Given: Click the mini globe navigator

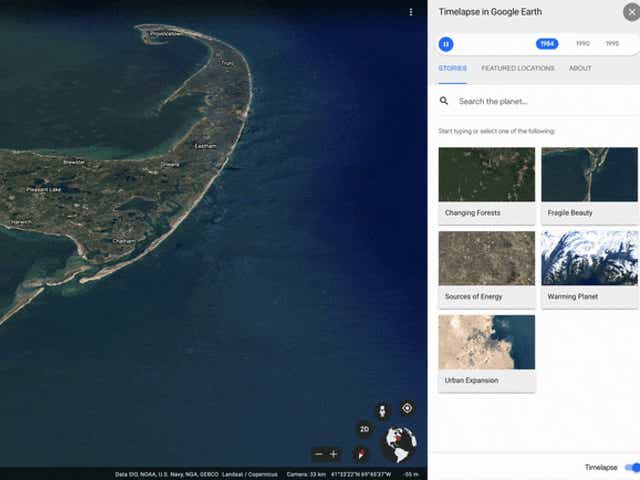Looking at the screenshot, I should pyautogui.click(x=399, y=444).
